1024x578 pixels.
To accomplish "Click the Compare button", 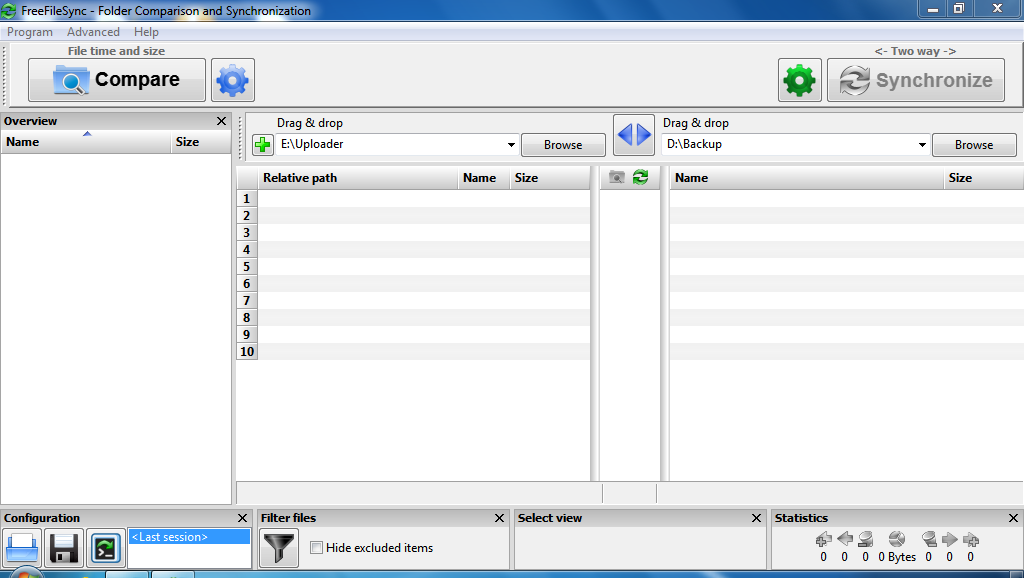I will pos(117,80).
